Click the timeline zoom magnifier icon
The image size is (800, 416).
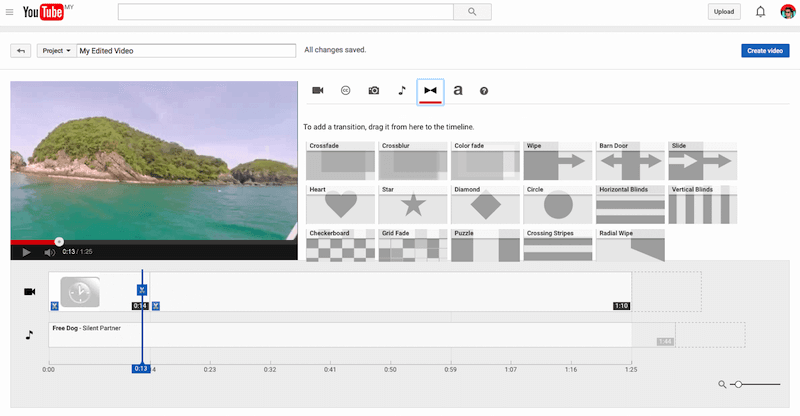[722, 384]
